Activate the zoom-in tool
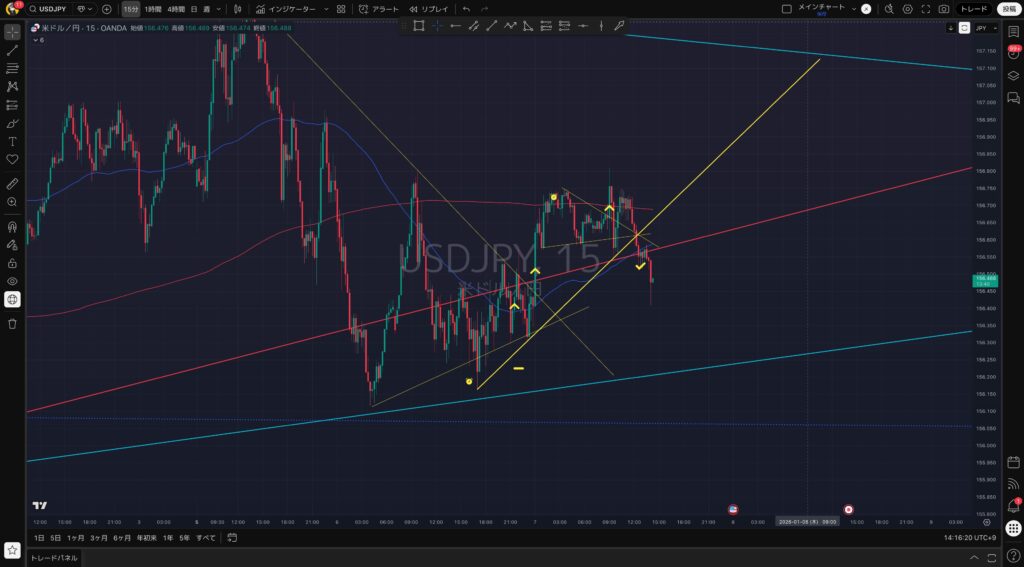The height and width of the screenshot is (567, 1024). (12, 202)
